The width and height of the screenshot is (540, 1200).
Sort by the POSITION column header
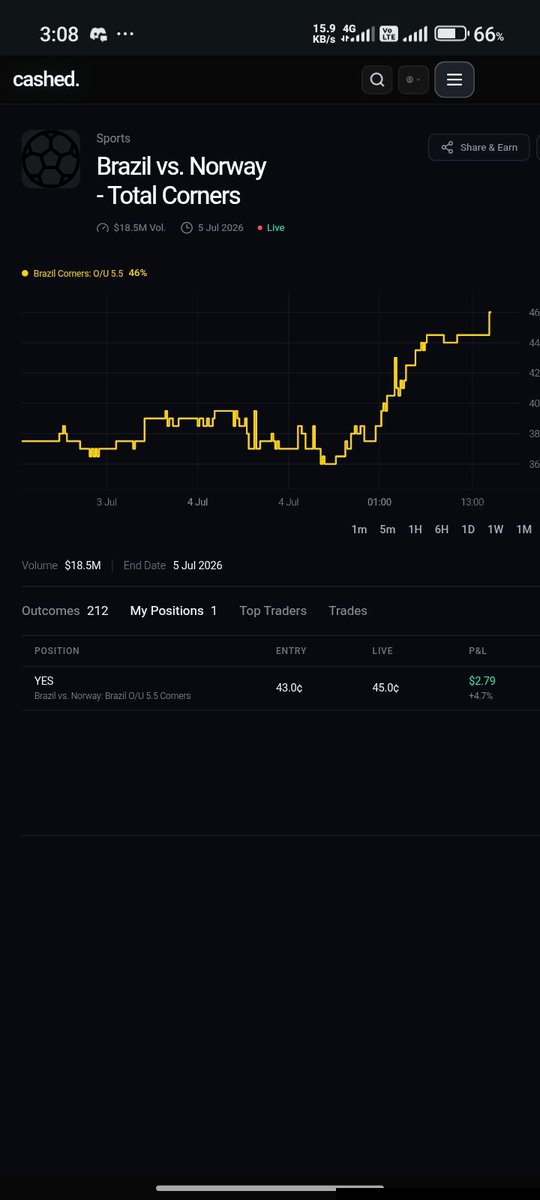click(57, 651)
